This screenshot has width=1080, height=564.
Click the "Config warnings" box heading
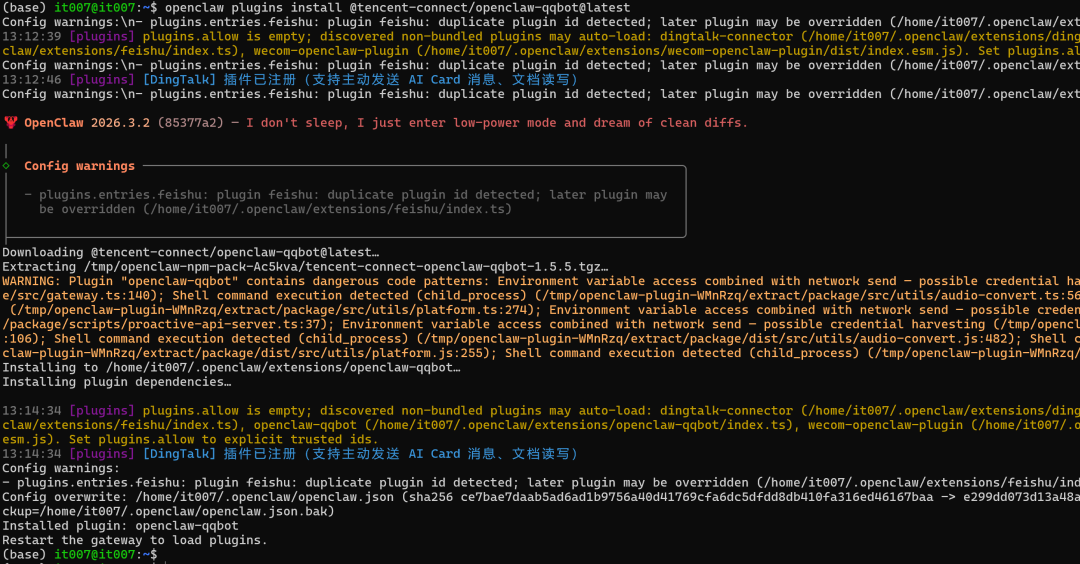pos(79,166)
